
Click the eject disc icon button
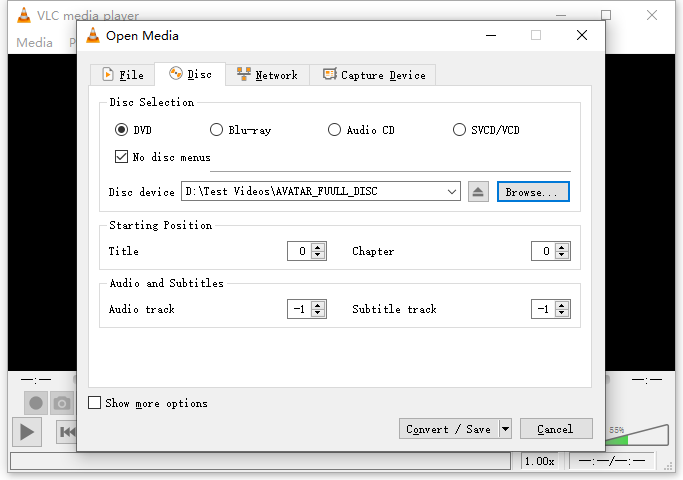(x=478, y=192)
